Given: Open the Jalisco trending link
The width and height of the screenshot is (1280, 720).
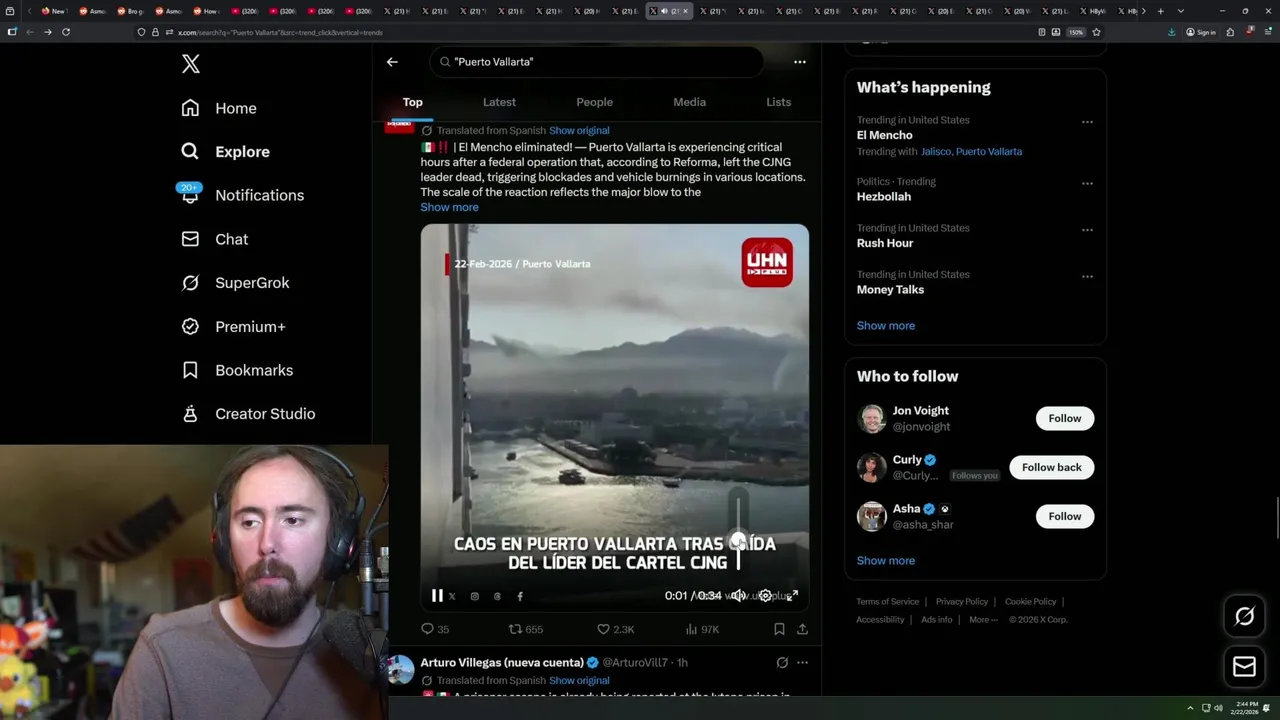Looking at the screenshot, I should [935, 152].
